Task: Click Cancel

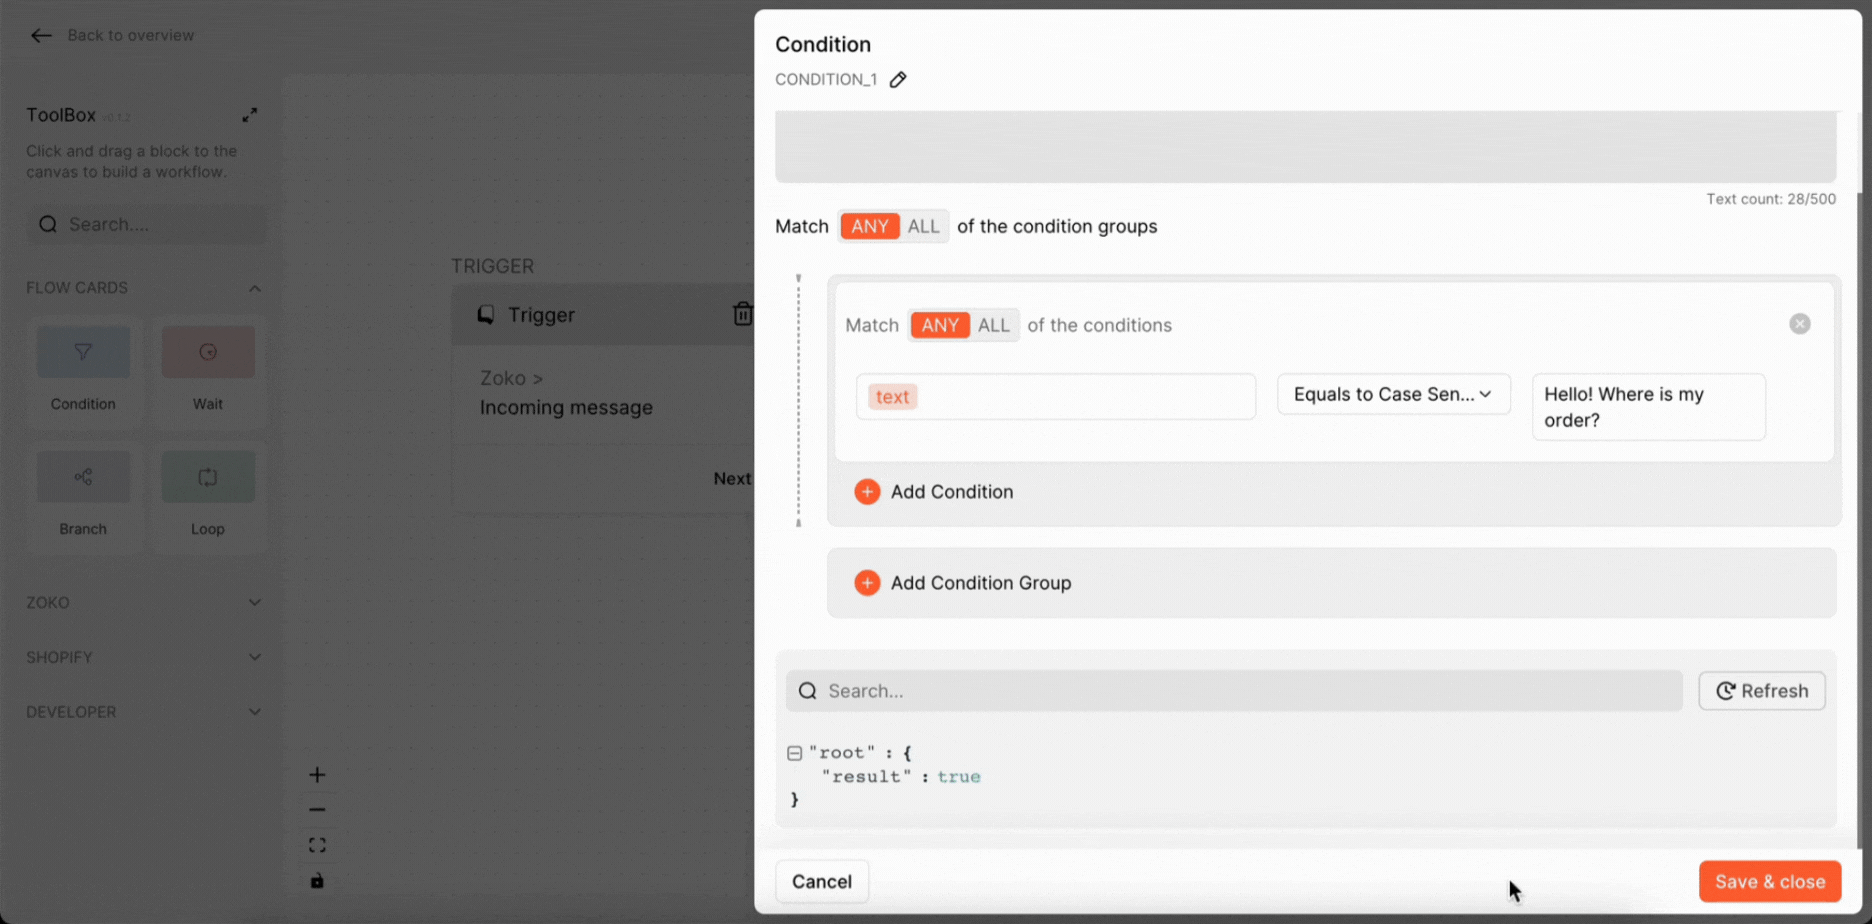Action: coord(822,882)
